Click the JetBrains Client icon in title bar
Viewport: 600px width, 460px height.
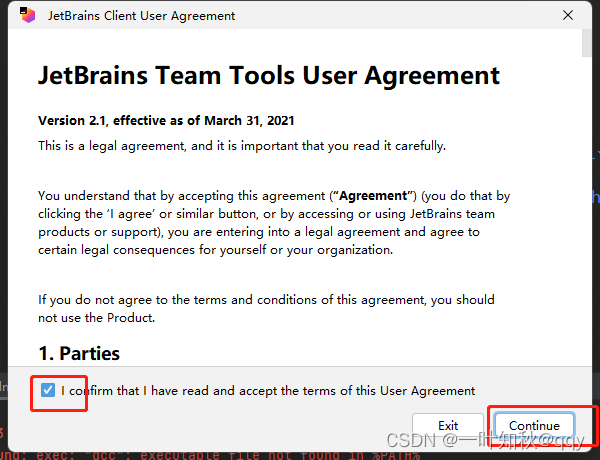tap(28, 15)
